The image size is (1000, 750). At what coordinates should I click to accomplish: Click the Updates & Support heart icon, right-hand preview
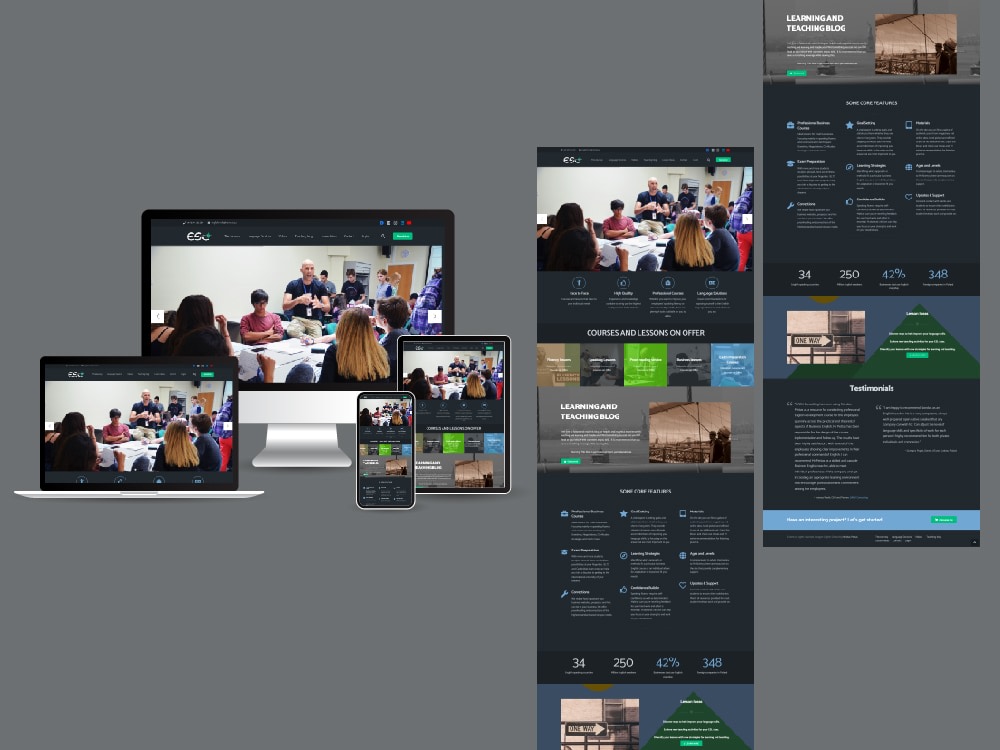[909, 197]
